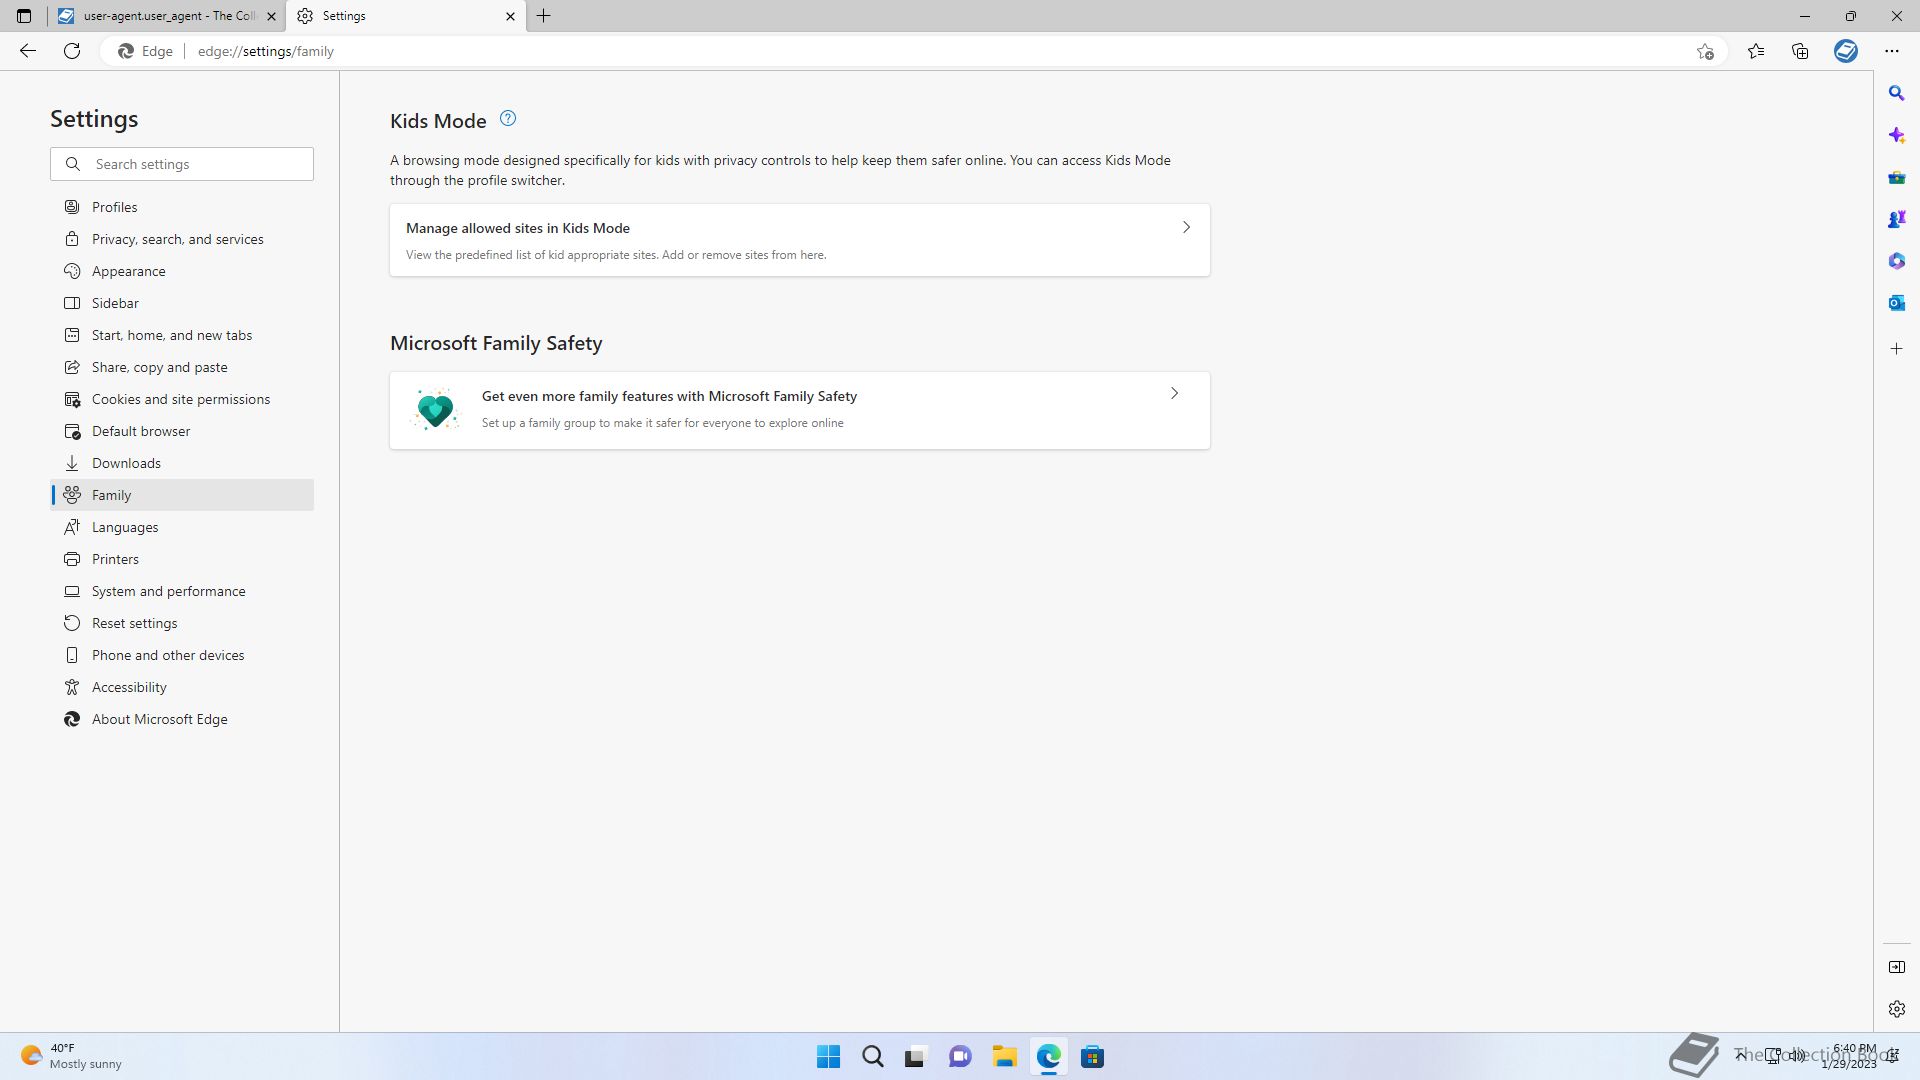Open File Explorer from taskbar
This screenshot has height=1080, width=1920.
(1004, 1057)
